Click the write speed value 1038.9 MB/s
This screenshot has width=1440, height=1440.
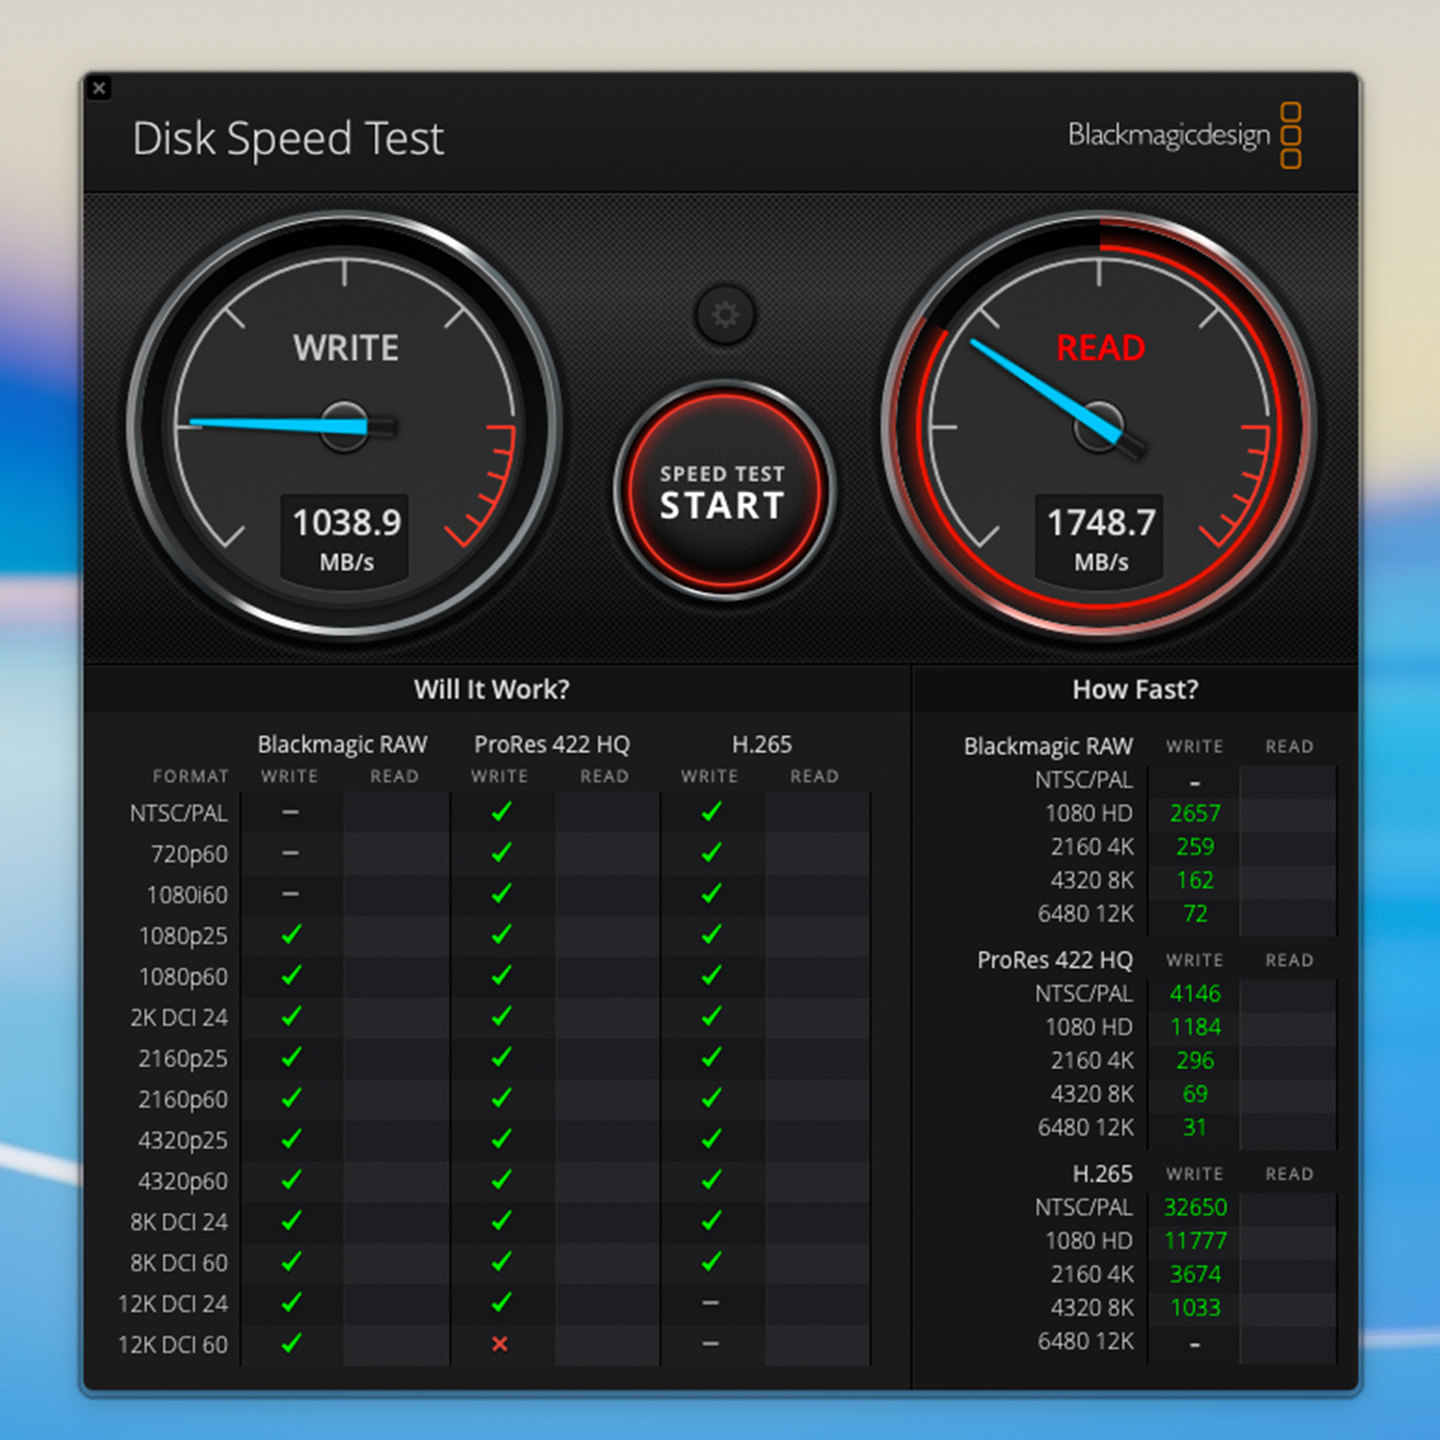coord(346,539)
